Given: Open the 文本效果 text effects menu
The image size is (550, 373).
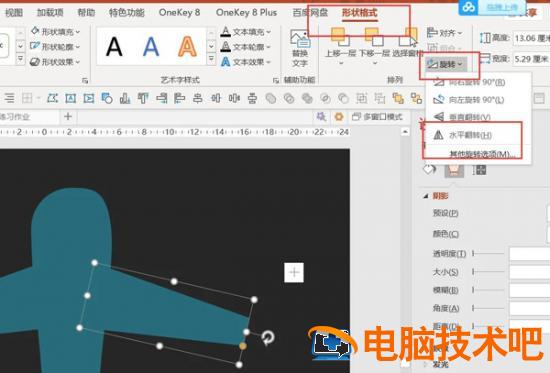Looking at the screenshot, I should click(x=246, y=62).
